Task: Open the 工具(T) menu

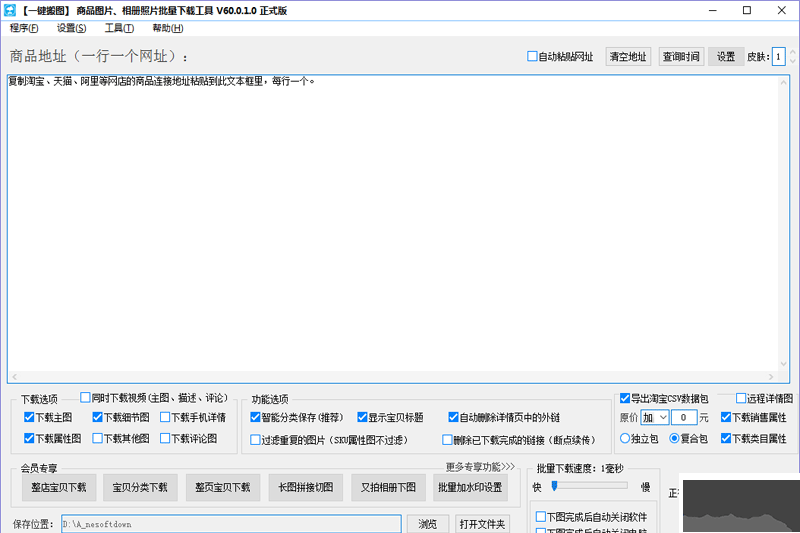Action: 119,28
